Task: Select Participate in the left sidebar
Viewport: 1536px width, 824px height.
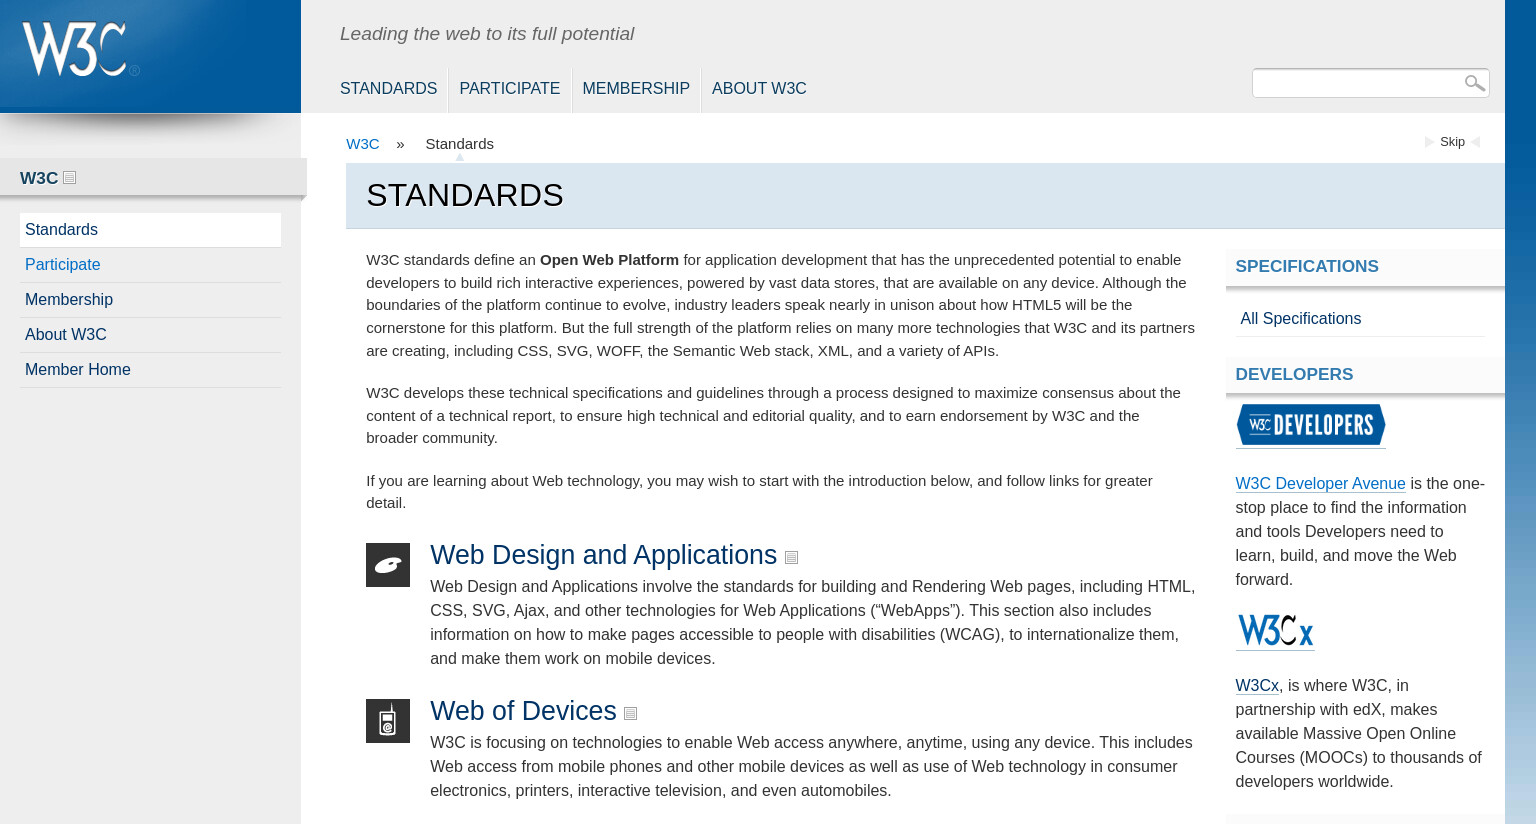Action: 150,265
